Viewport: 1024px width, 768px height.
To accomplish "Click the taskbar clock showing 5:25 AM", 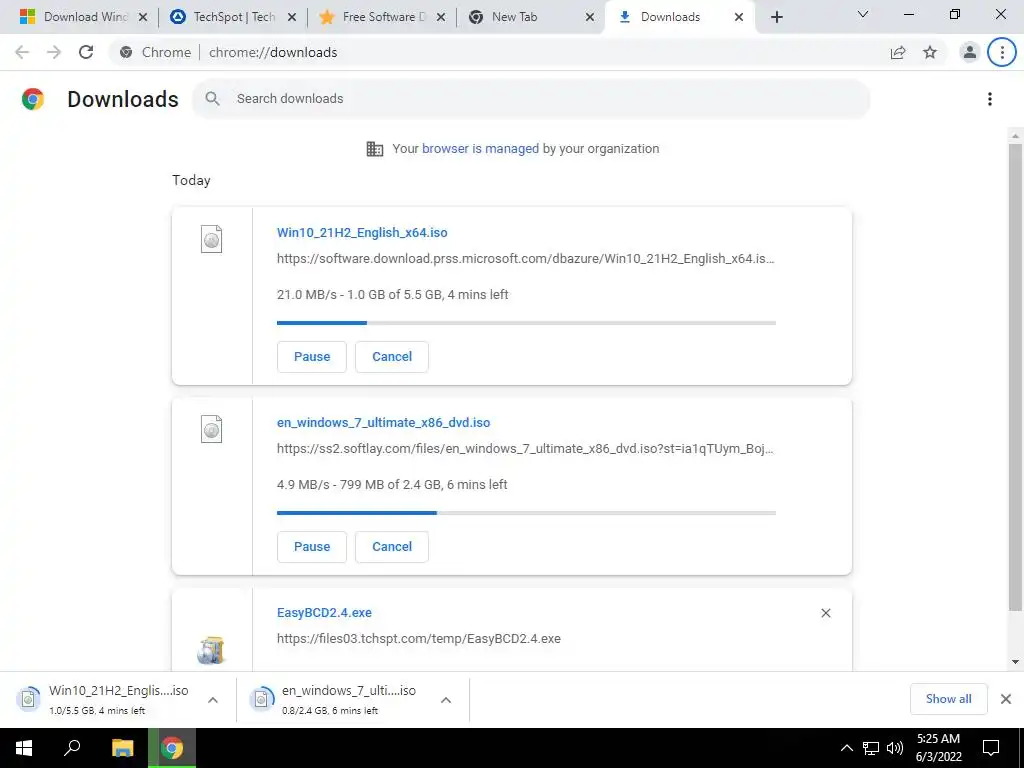I will coord(938,748).
